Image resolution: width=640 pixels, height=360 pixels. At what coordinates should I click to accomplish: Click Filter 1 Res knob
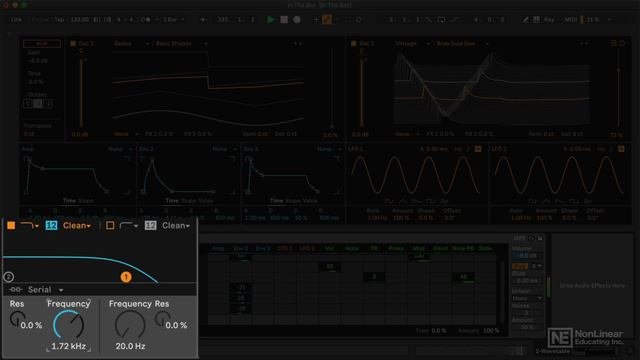(17, 319)
